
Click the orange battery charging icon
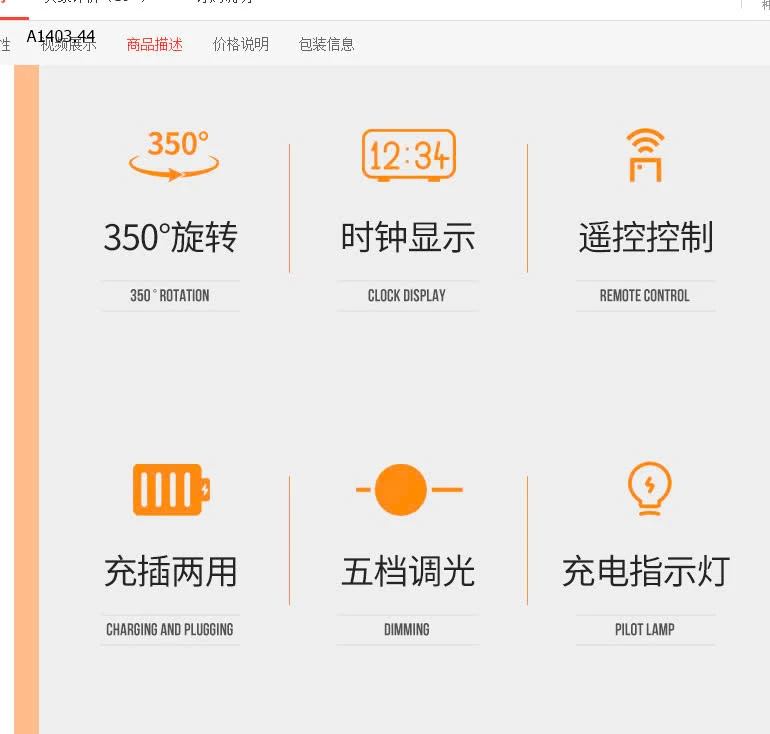[171, 490]
